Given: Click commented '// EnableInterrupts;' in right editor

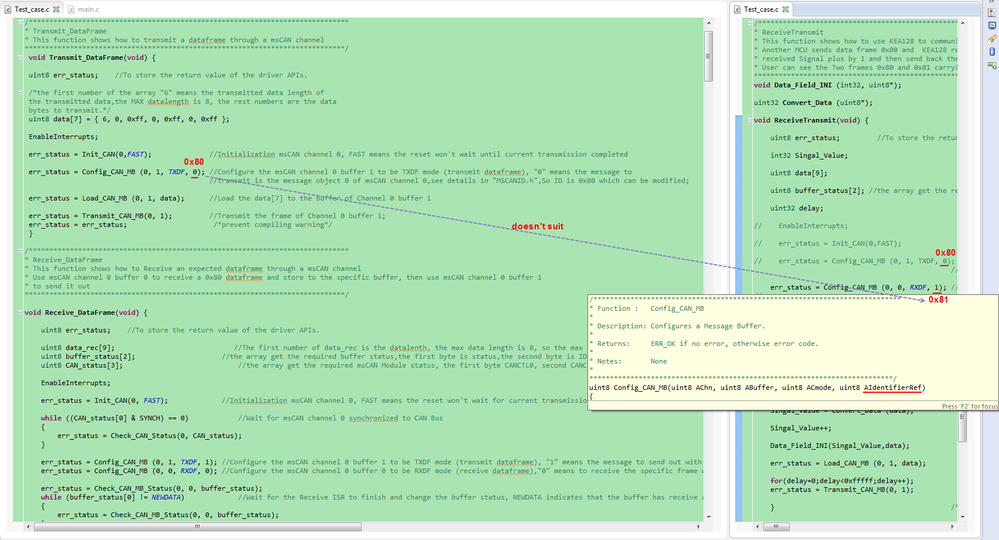Looking at the screenshot, I should (801, 226).
